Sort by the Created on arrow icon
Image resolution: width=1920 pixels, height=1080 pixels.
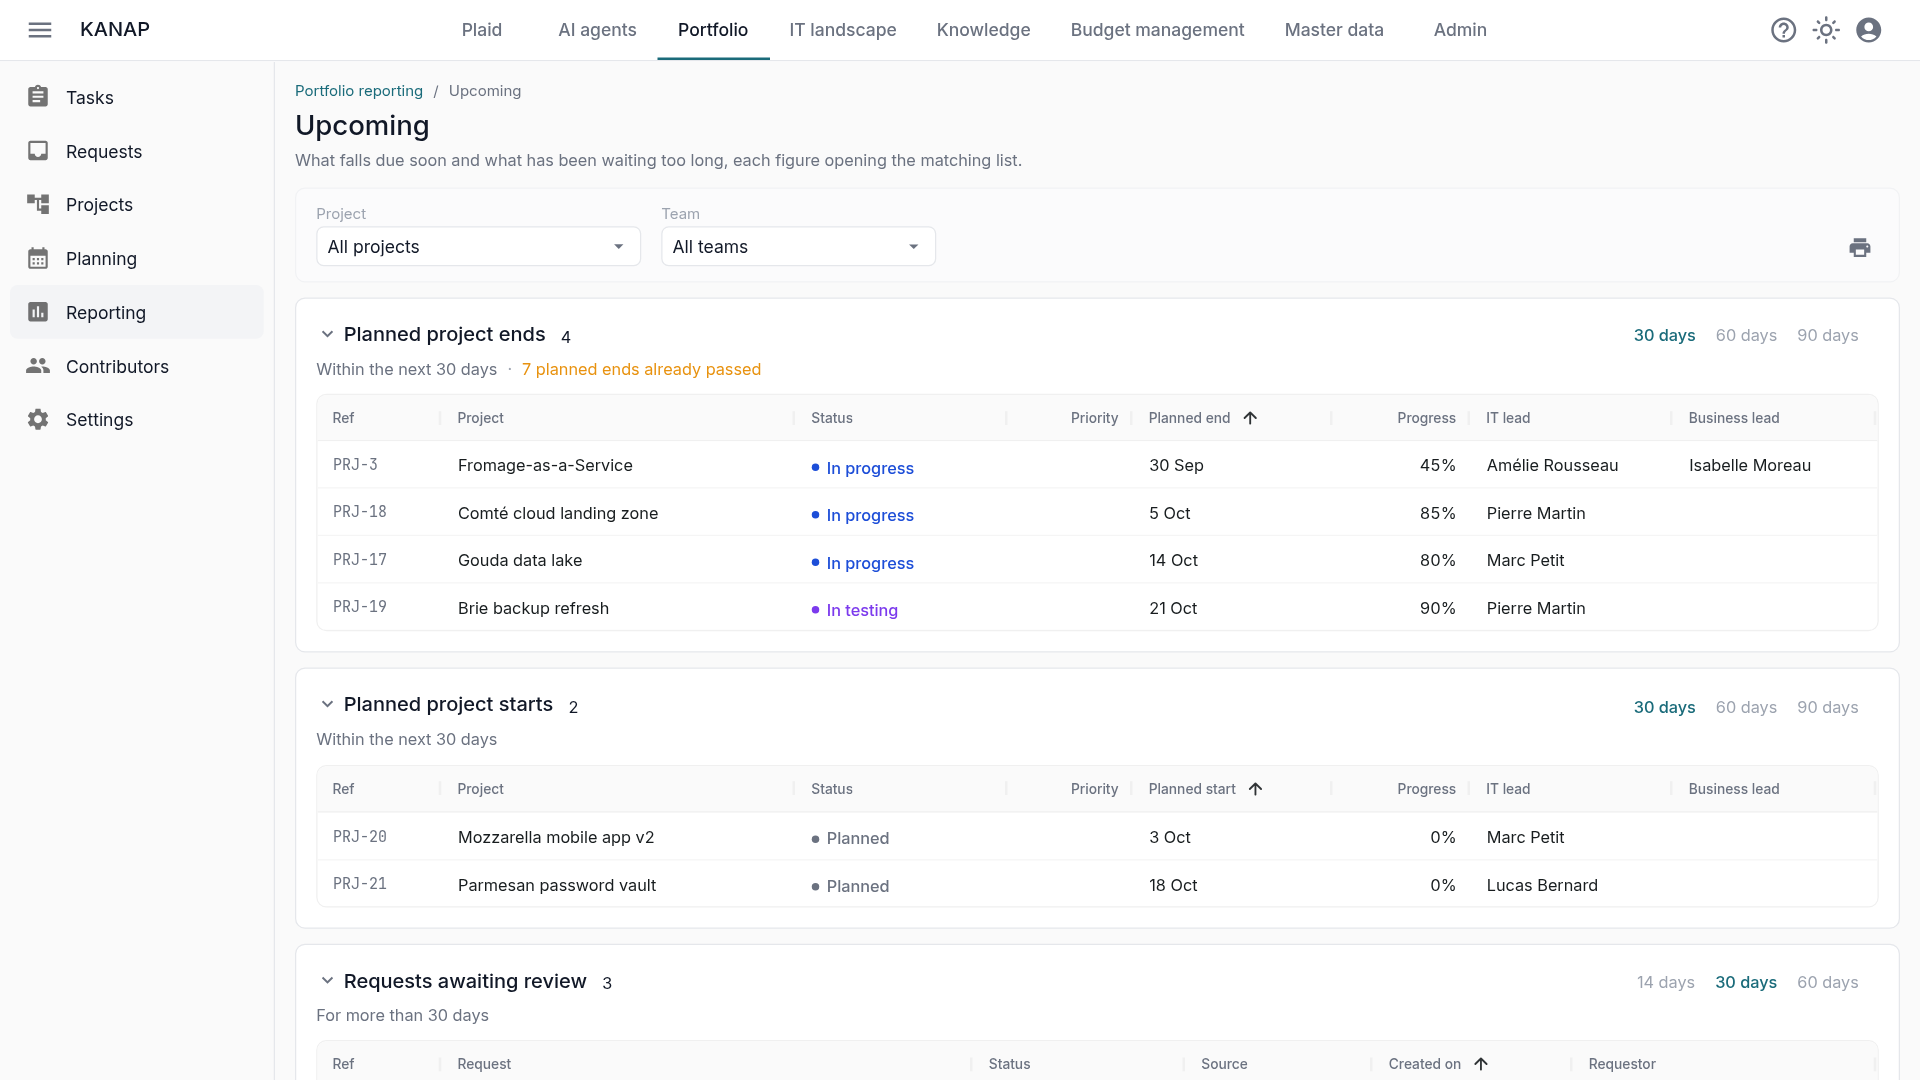pyautogui.click(x=1481, y=1064)
